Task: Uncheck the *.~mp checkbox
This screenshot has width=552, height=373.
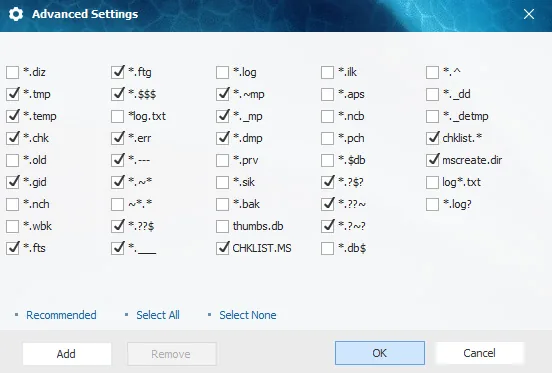Action: 222,94
